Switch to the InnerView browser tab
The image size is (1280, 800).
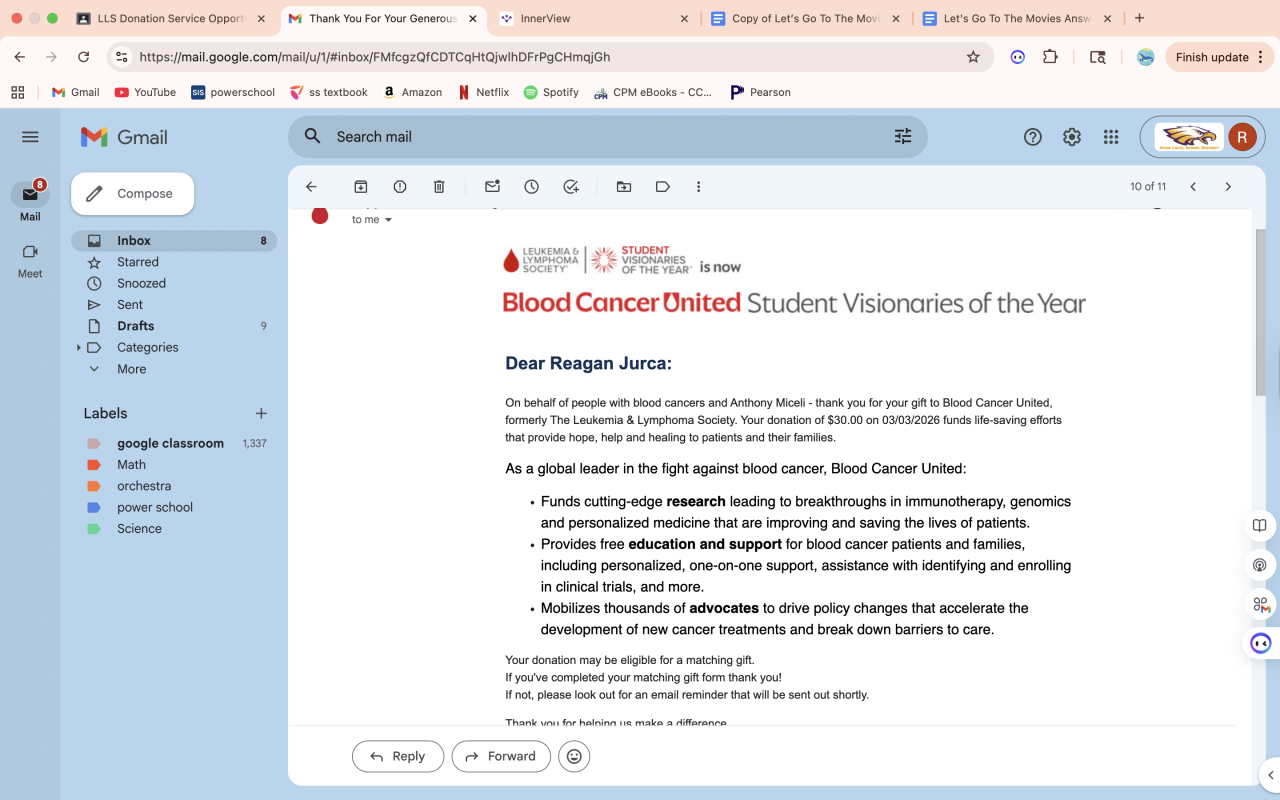click(590, 18)
